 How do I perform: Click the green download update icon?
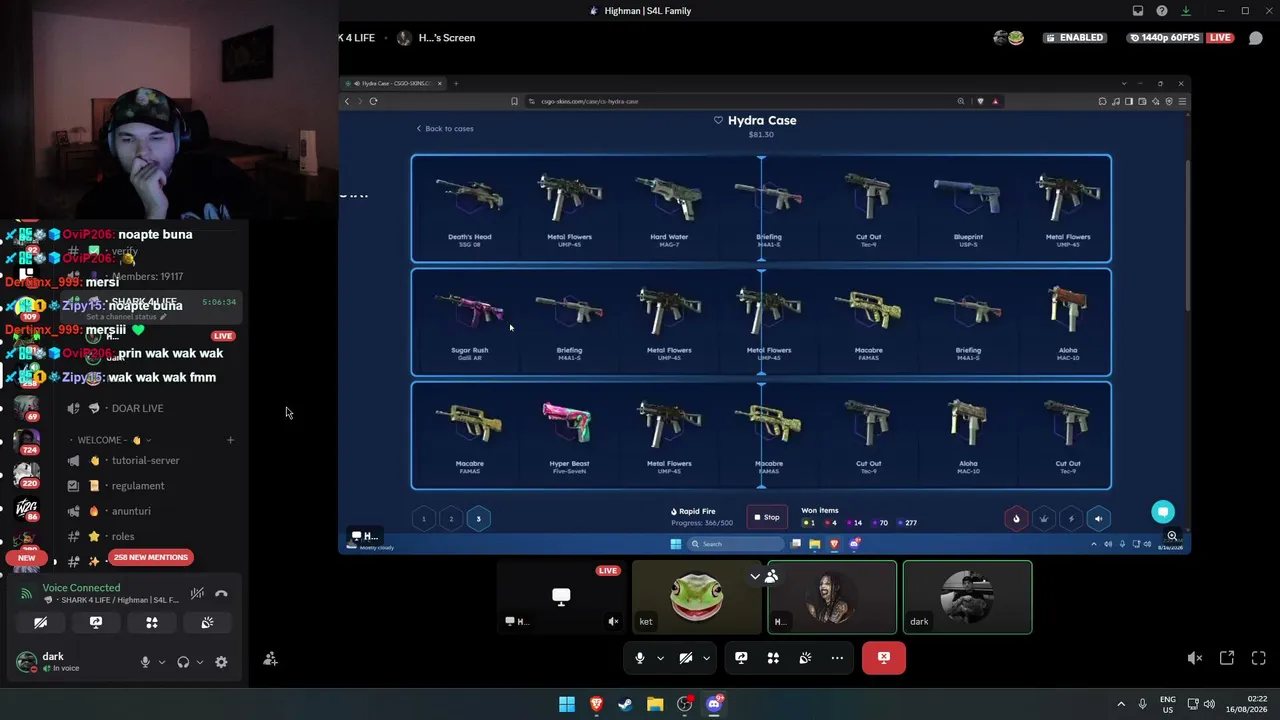coord(1186,11)
